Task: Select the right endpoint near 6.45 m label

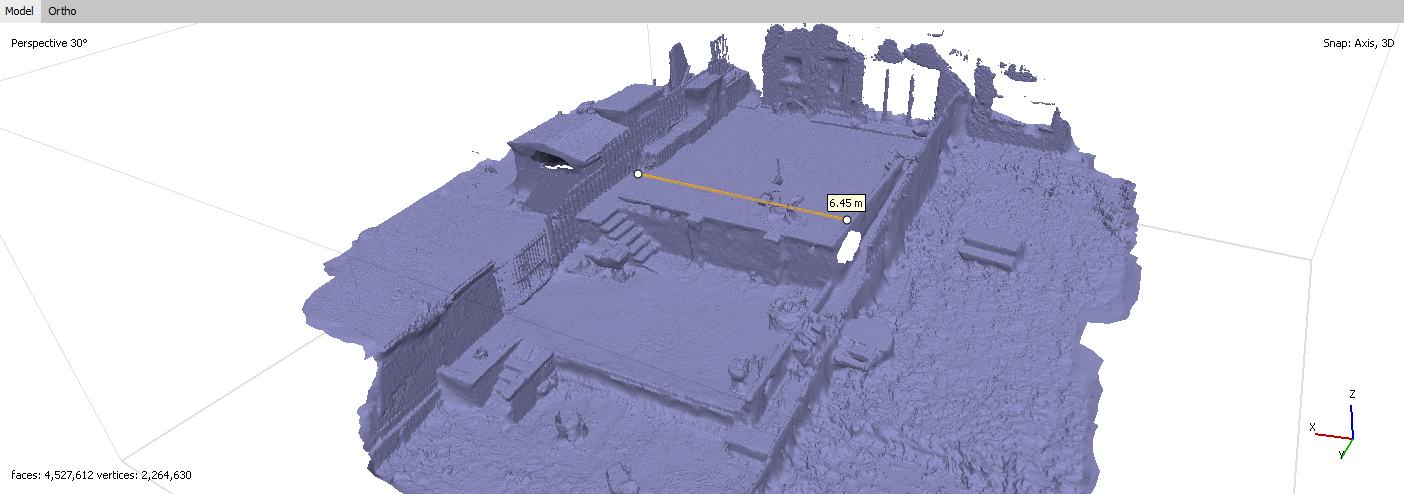Action: pyautogui.click(x=847, y=220)
